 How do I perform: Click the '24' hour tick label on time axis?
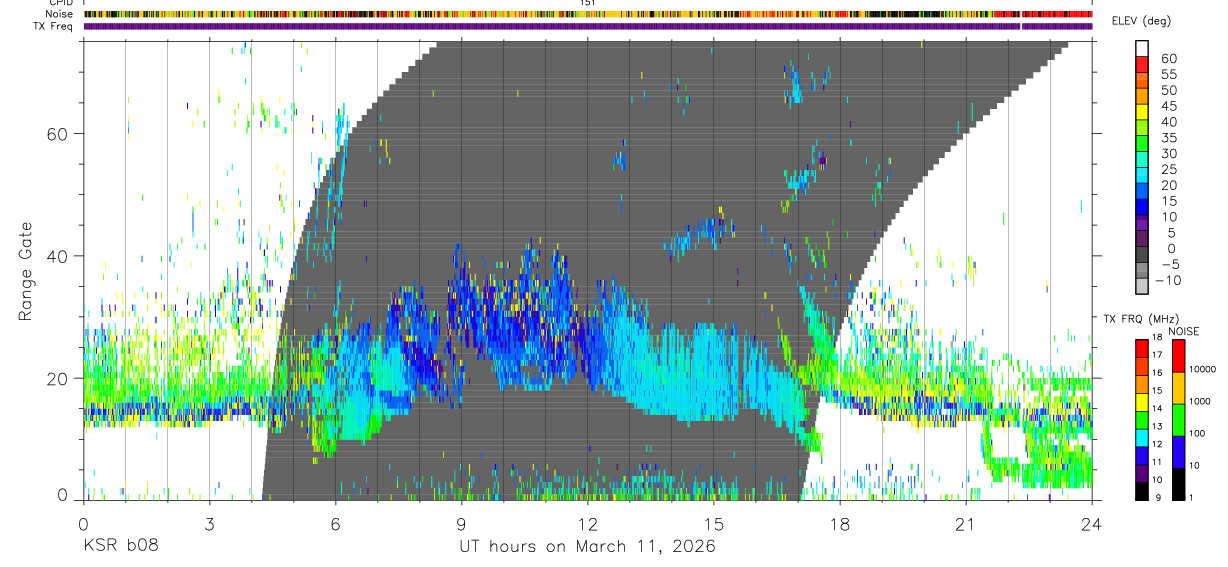pos(1092,524)
